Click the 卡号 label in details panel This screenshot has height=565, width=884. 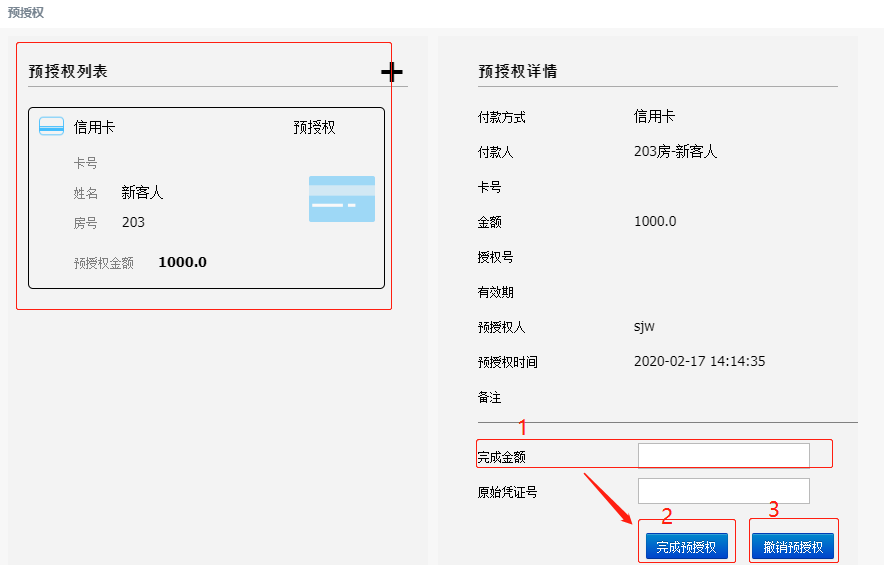click(x=489, y=187)
